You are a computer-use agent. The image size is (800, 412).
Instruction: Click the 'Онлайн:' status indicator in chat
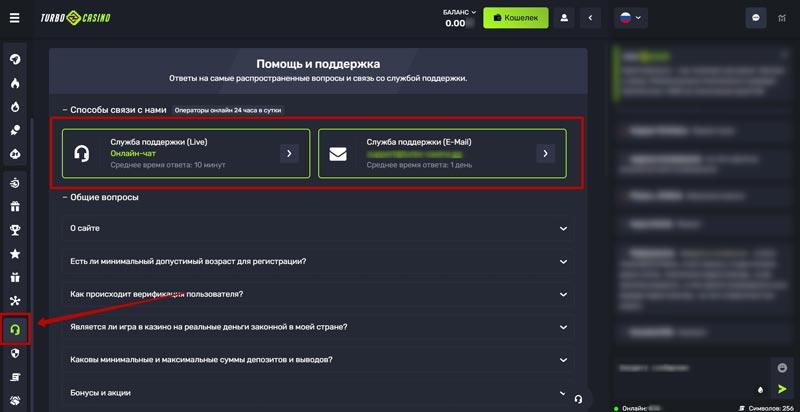636,408
